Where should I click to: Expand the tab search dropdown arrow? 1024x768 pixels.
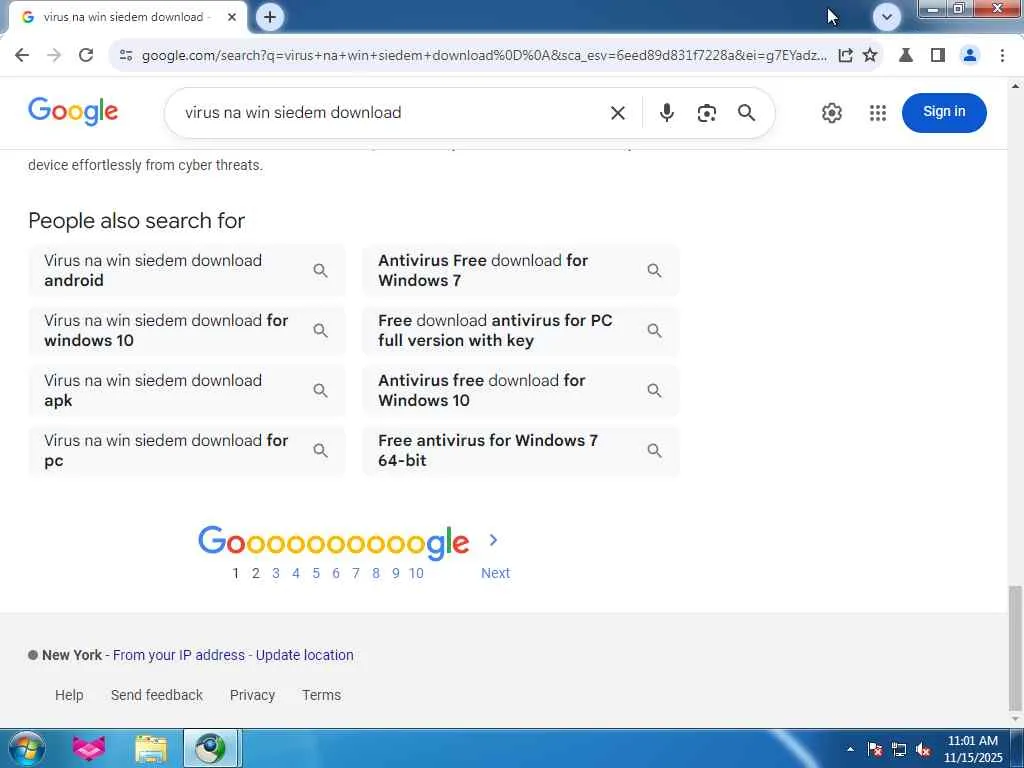click(886, 17)
